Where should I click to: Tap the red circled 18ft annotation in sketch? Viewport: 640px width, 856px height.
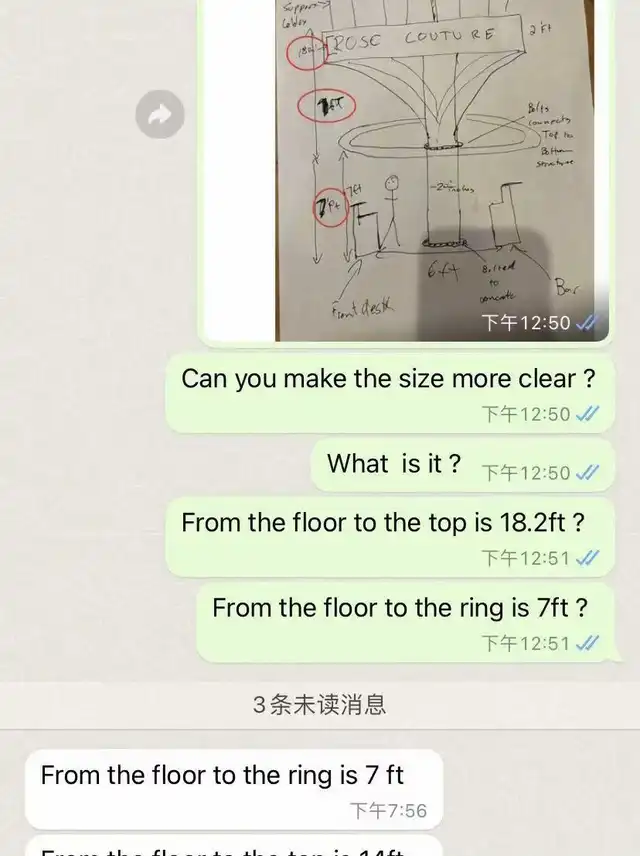pyautogui.click(x=307, y=52)
